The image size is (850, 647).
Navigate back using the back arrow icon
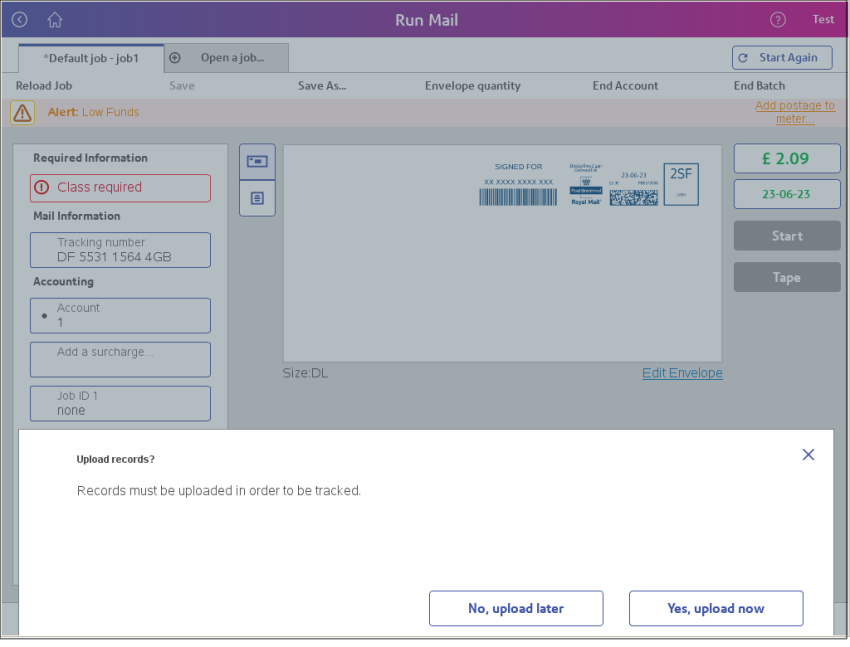(x=18, y=19)
